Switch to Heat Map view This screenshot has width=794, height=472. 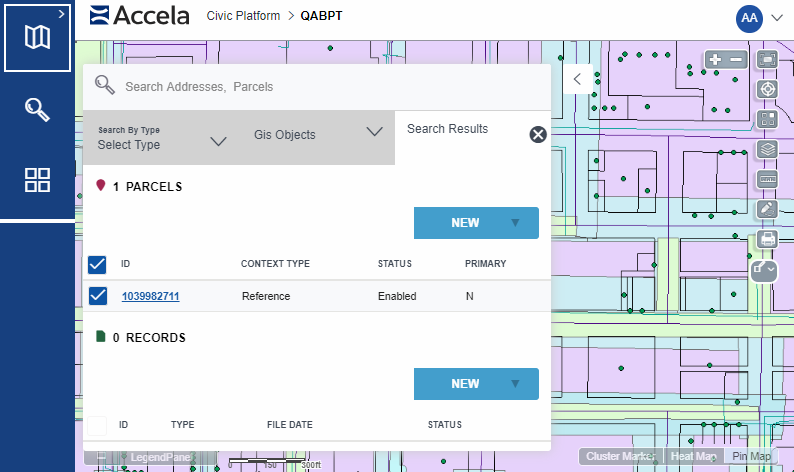[694, 456]
